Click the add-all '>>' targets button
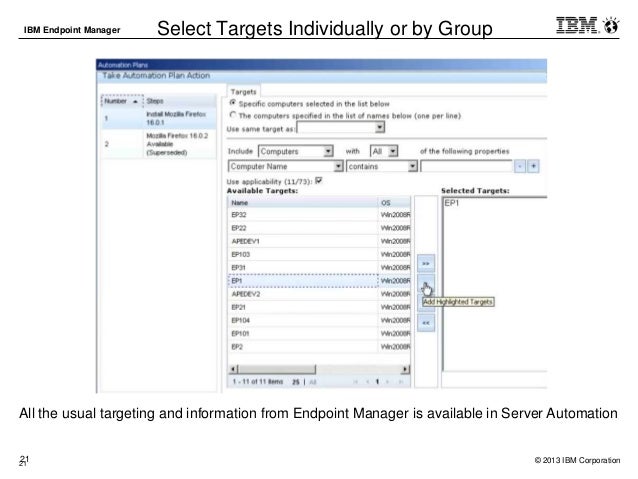The width and height of the screenshot is (638, 479). [x=426, y=264]
